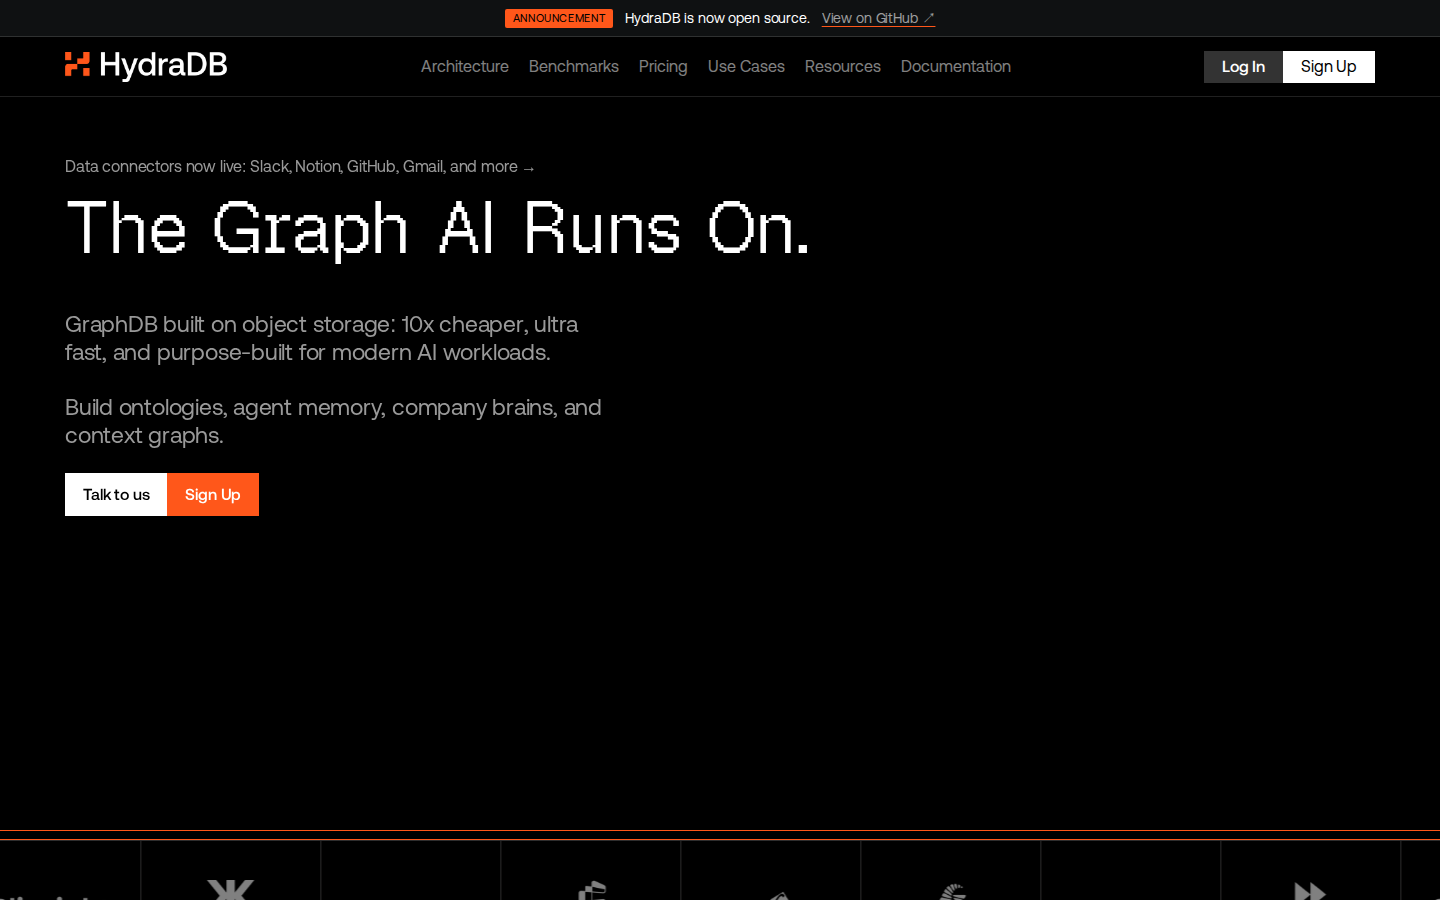This screenshot has width=1440, height=900.
Task: Select Use Cases in the navigation
Action: click(746, 66)
